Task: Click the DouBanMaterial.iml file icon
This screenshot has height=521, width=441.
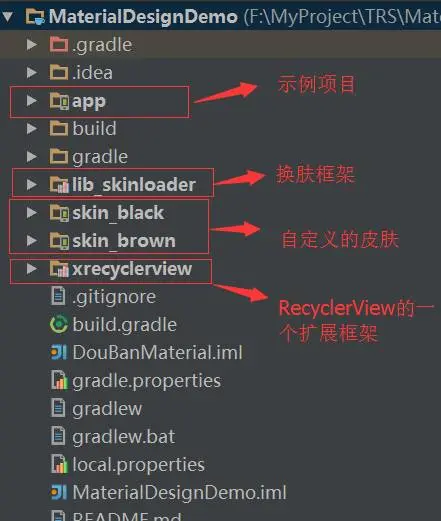Action: tap(59, 352)
